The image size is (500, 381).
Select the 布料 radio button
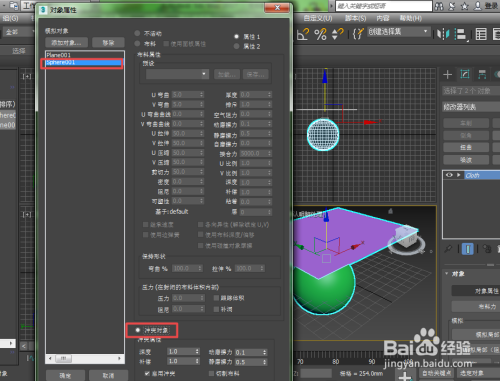tap(137, 44)
